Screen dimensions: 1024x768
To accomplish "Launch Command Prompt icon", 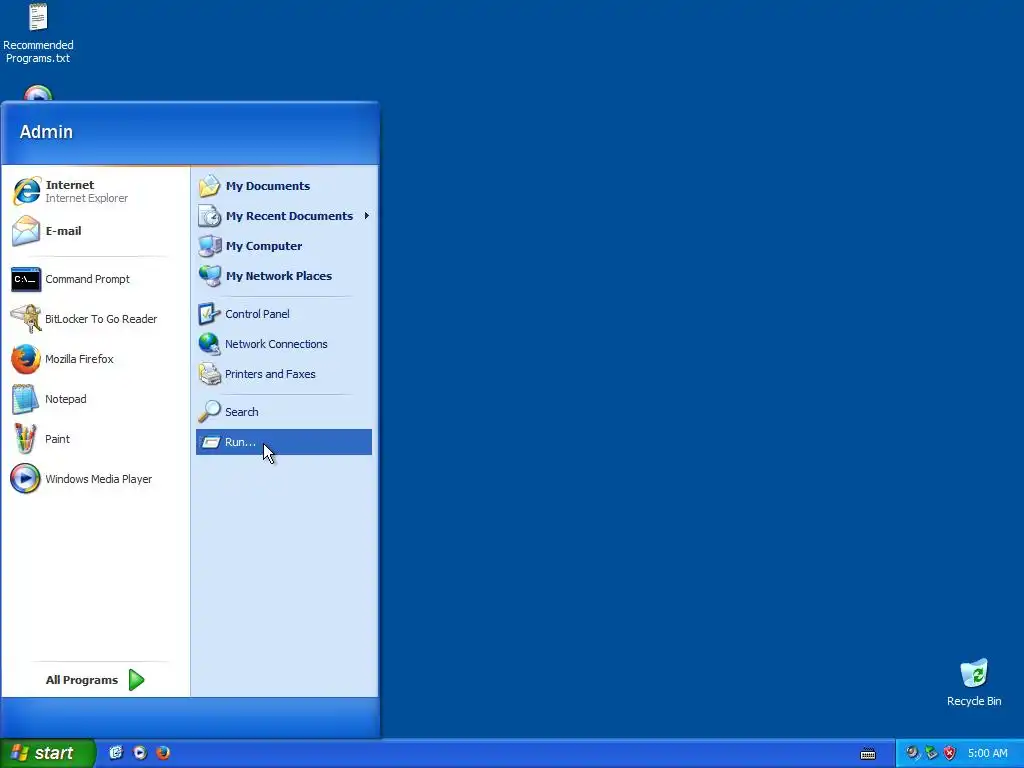I will (x=26, y=280).
